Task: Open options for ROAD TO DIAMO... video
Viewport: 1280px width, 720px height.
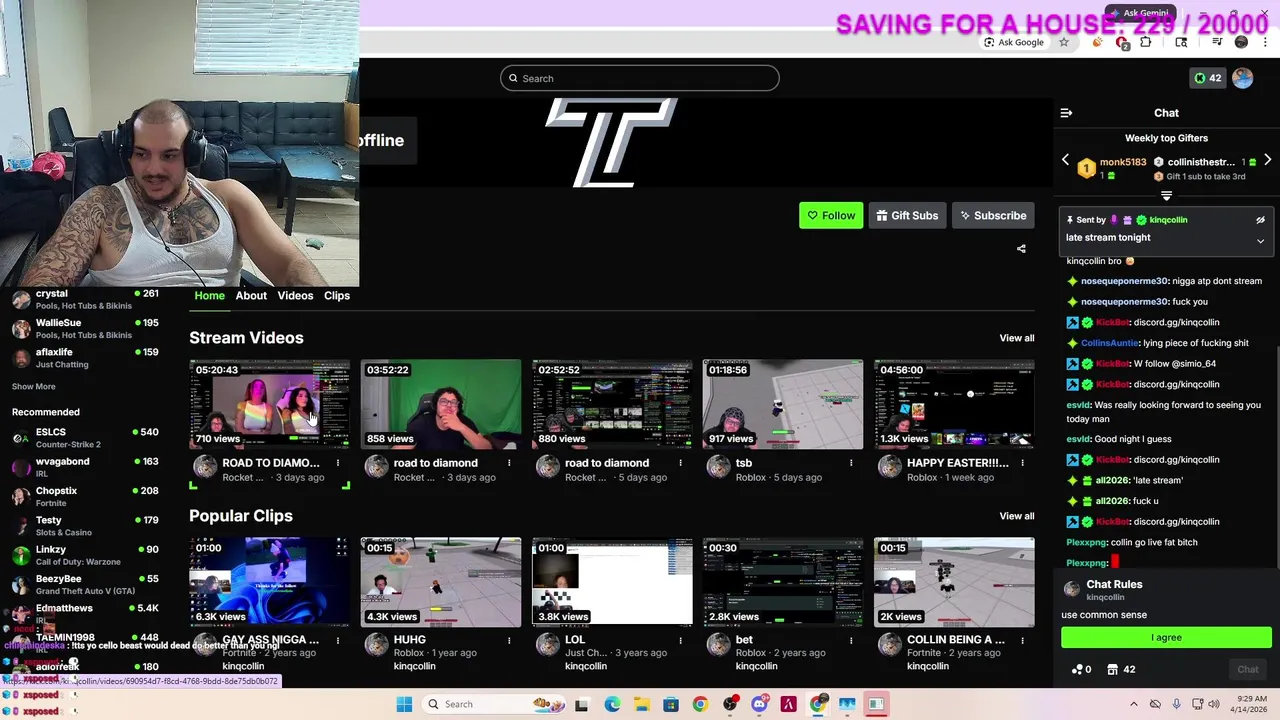Action: (x=338, y=463)
